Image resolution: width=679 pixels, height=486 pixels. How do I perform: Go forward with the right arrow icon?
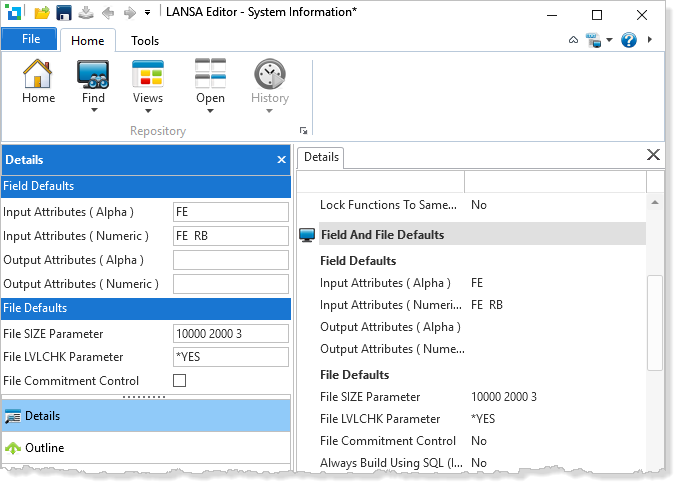click(x=129, y=13)
